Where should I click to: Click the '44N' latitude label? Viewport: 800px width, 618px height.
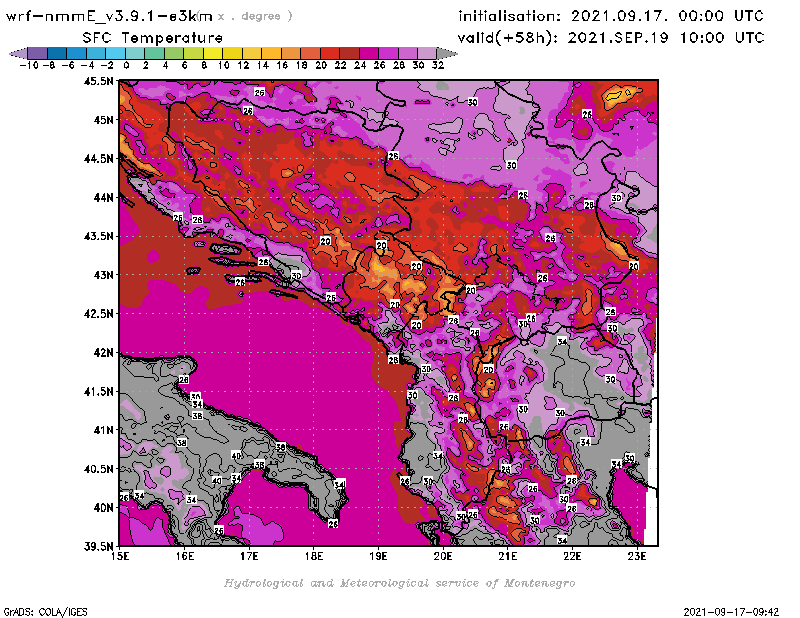point(103,197)
